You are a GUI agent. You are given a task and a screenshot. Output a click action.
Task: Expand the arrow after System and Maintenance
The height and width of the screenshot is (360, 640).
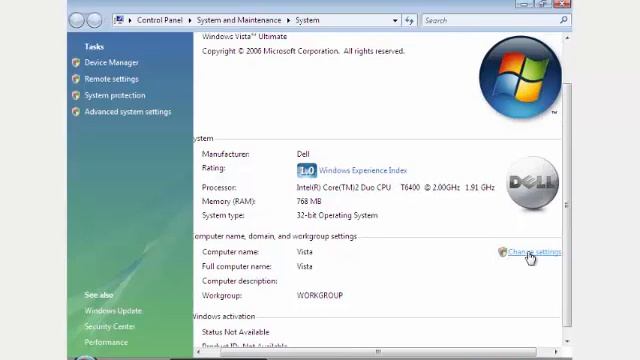(x=289, y=20)
